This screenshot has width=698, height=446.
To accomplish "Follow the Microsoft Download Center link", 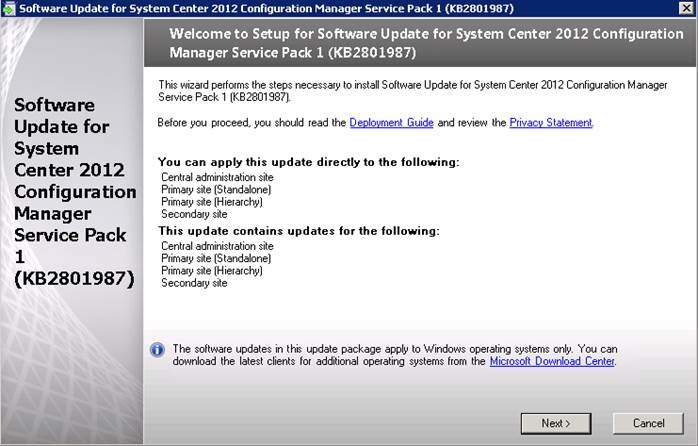I will coord(552,361).
